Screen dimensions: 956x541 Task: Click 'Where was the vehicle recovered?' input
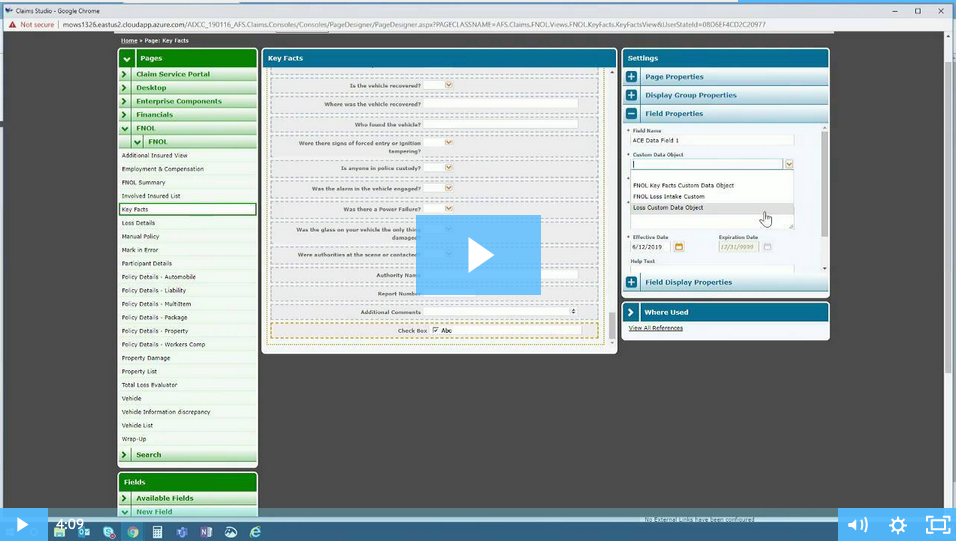pyautogui.click(x=501, y=104)
